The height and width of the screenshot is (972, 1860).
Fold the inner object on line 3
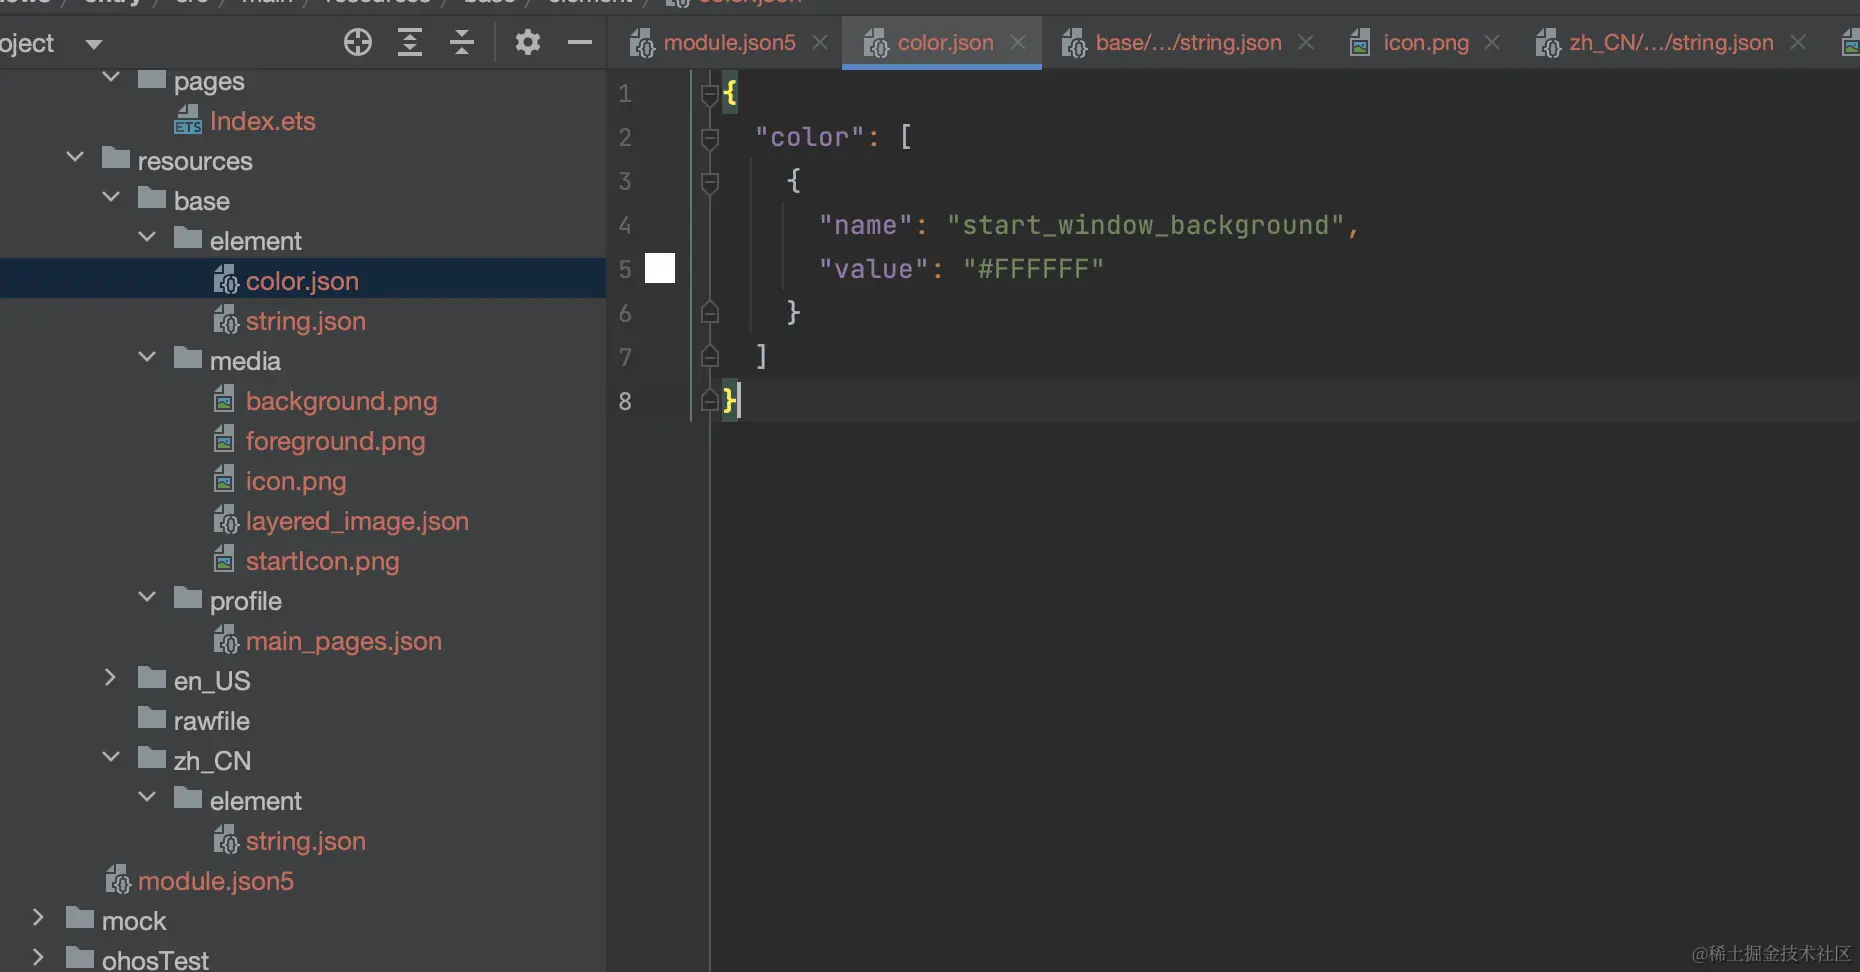point(710,182)
